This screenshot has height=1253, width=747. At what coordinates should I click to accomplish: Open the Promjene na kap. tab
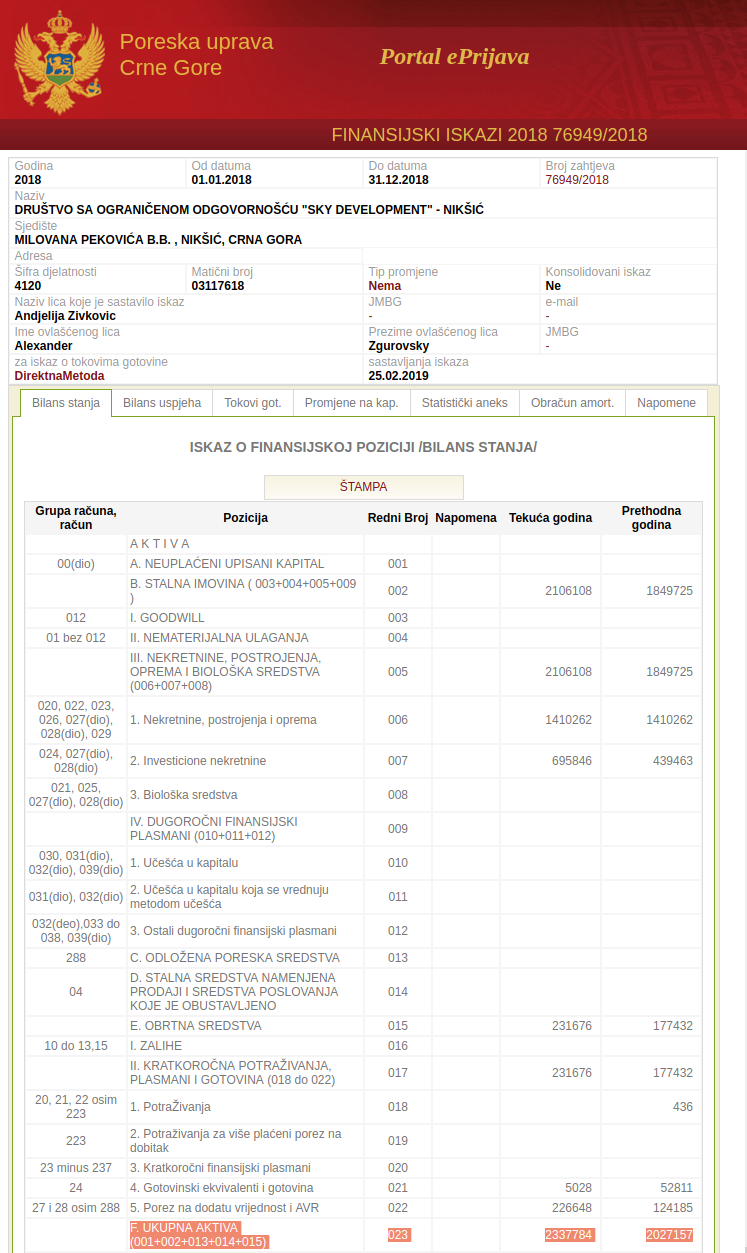click(352, 403)
